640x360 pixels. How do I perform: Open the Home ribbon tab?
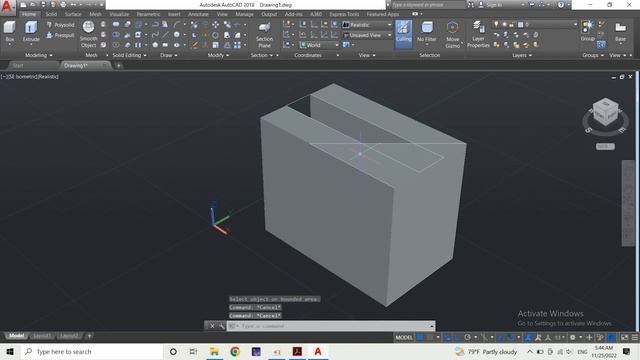pos(29,14)
